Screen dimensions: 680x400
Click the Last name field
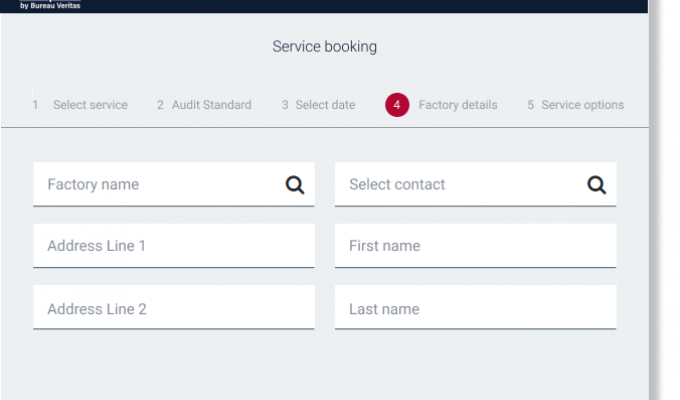click(476, 307)
